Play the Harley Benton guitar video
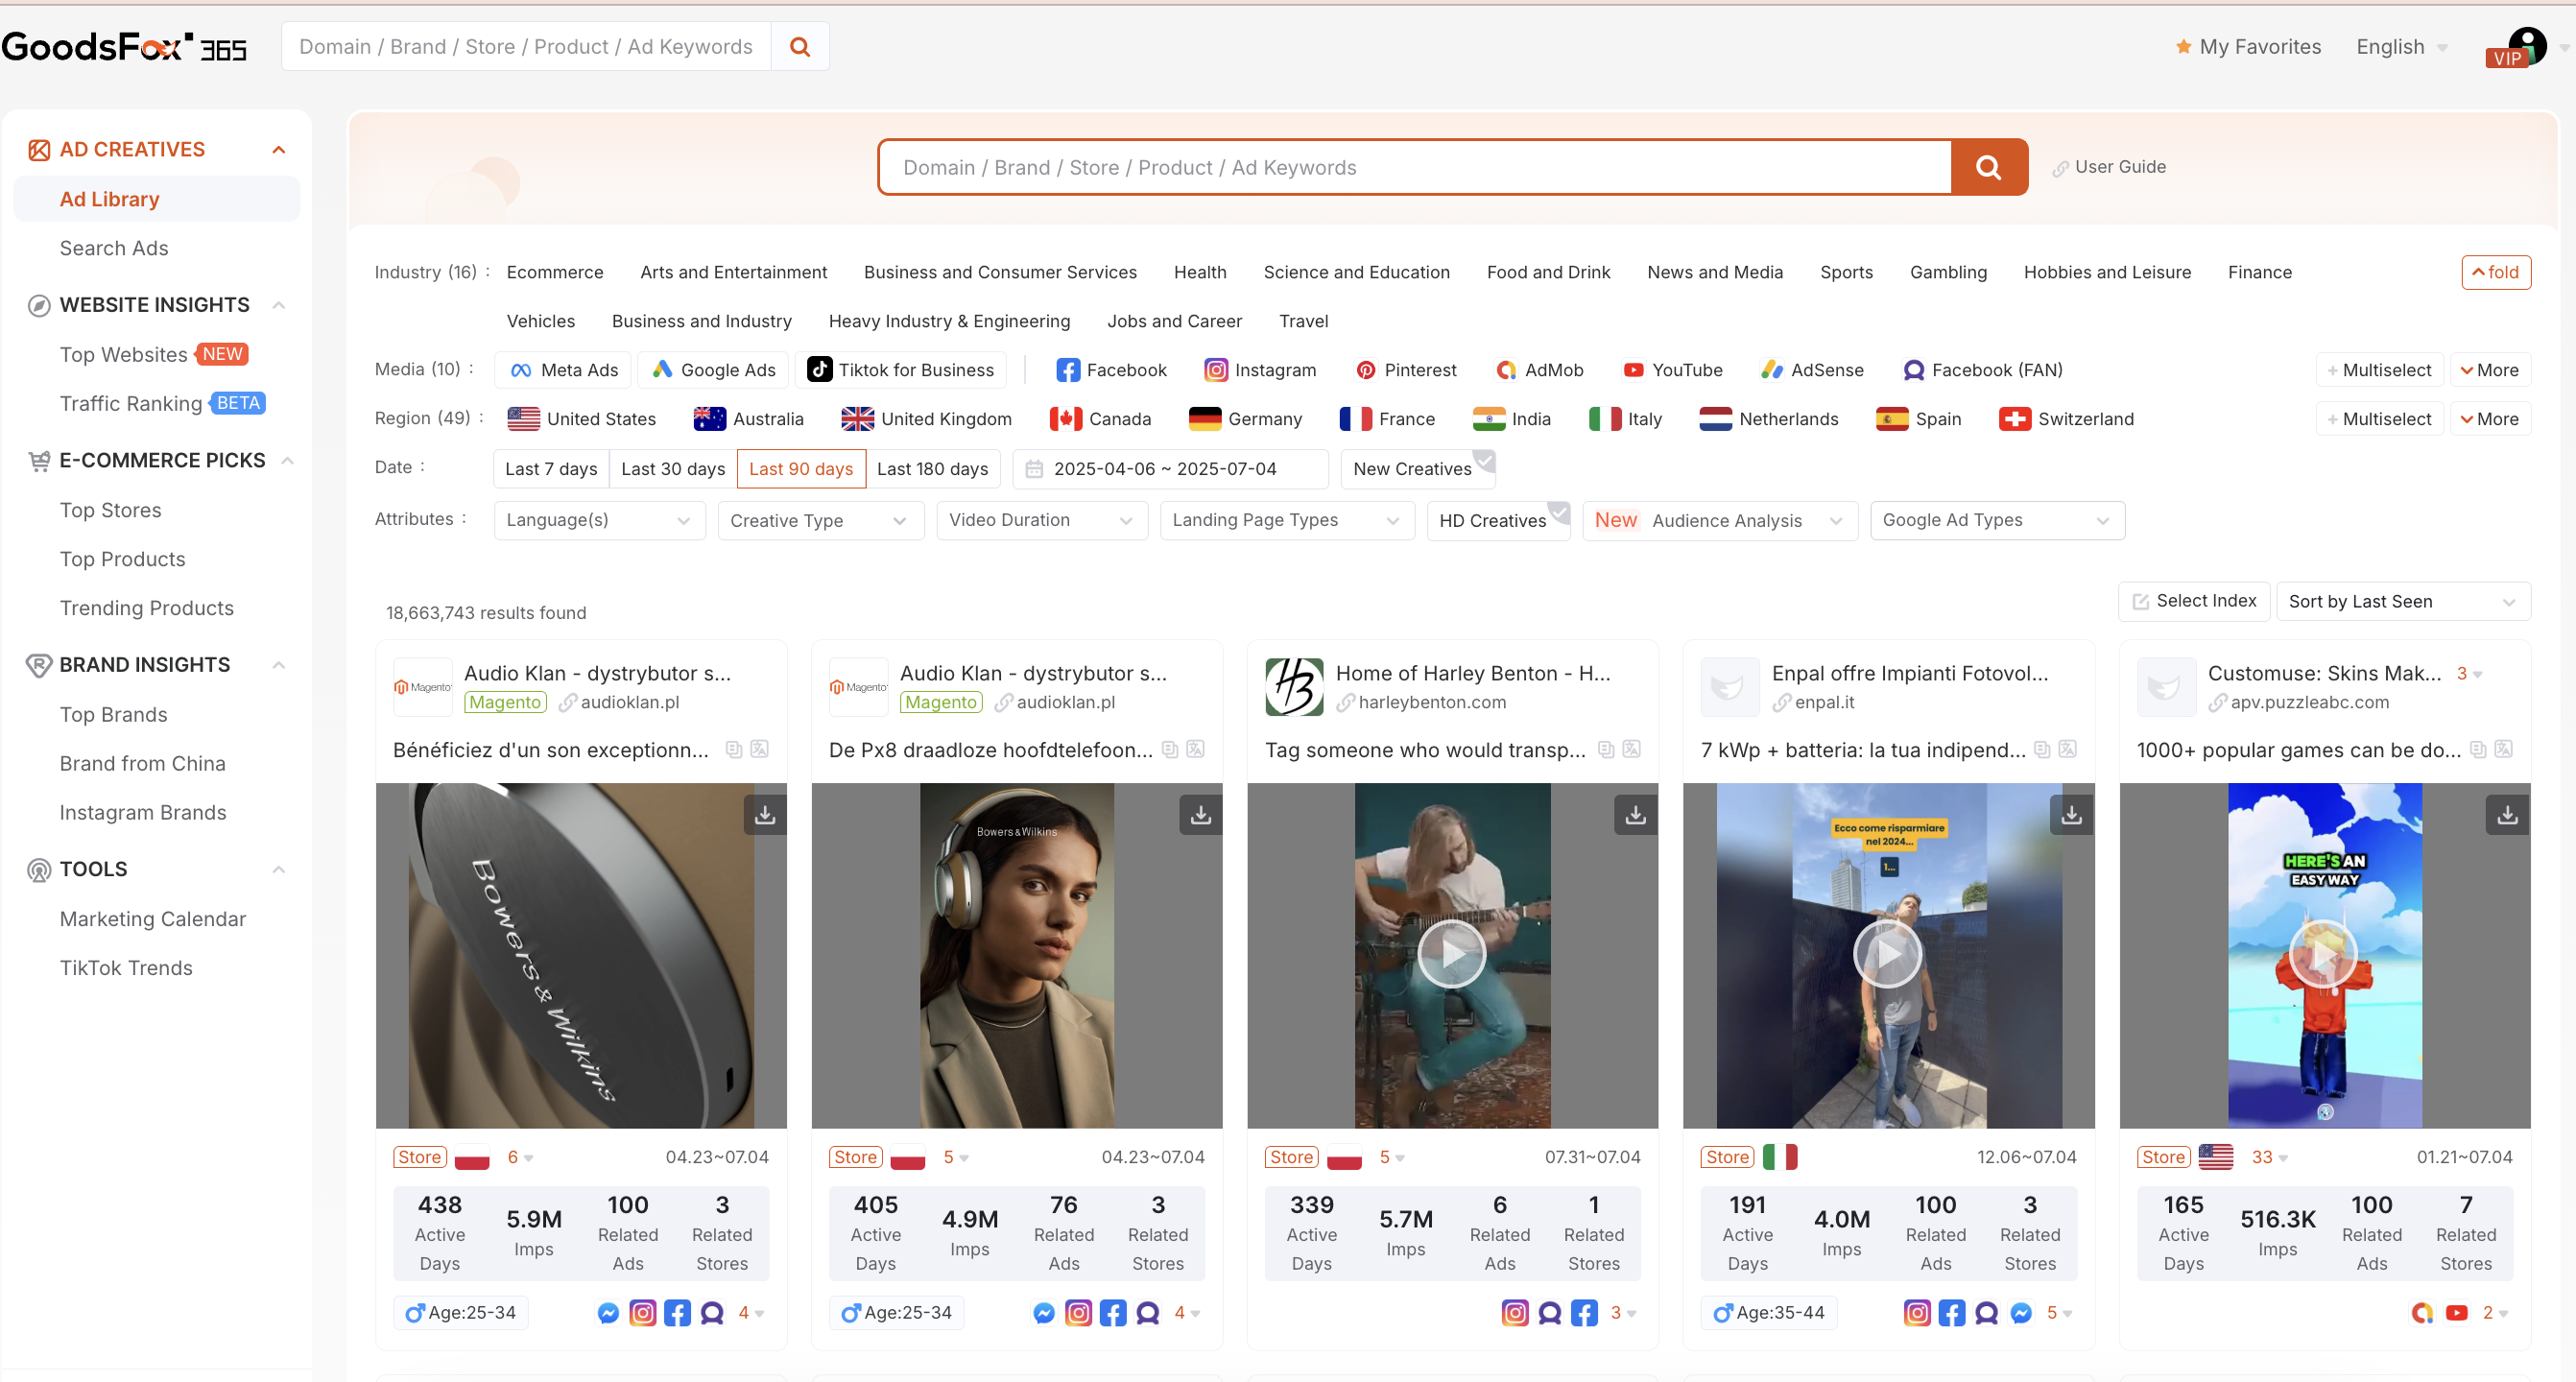 [x=1451, y=954]
